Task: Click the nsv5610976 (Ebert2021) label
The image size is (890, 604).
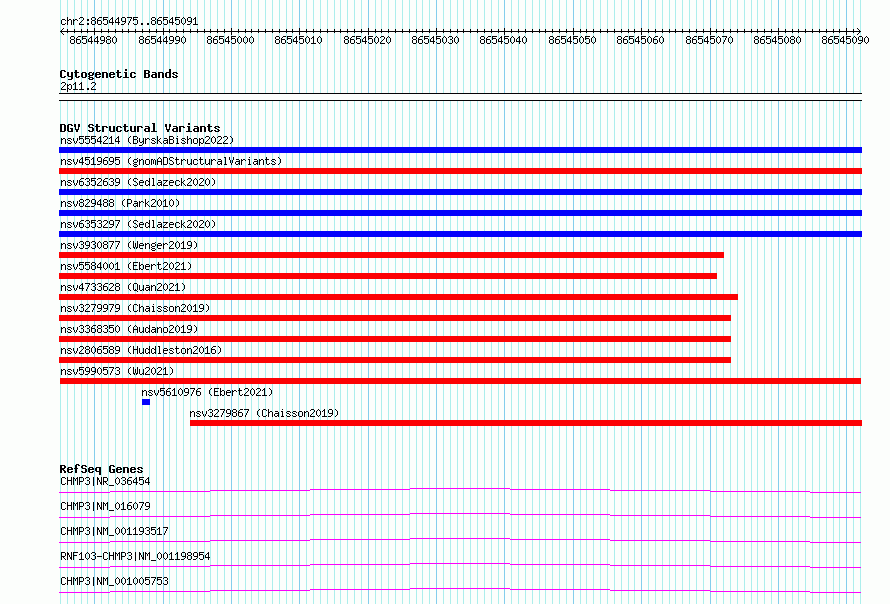Action: point(207,392)
